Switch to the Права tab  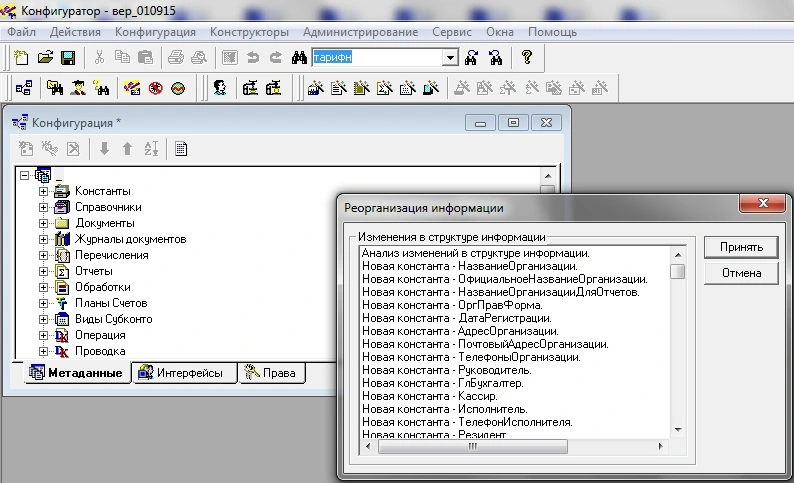coord(272,373)
